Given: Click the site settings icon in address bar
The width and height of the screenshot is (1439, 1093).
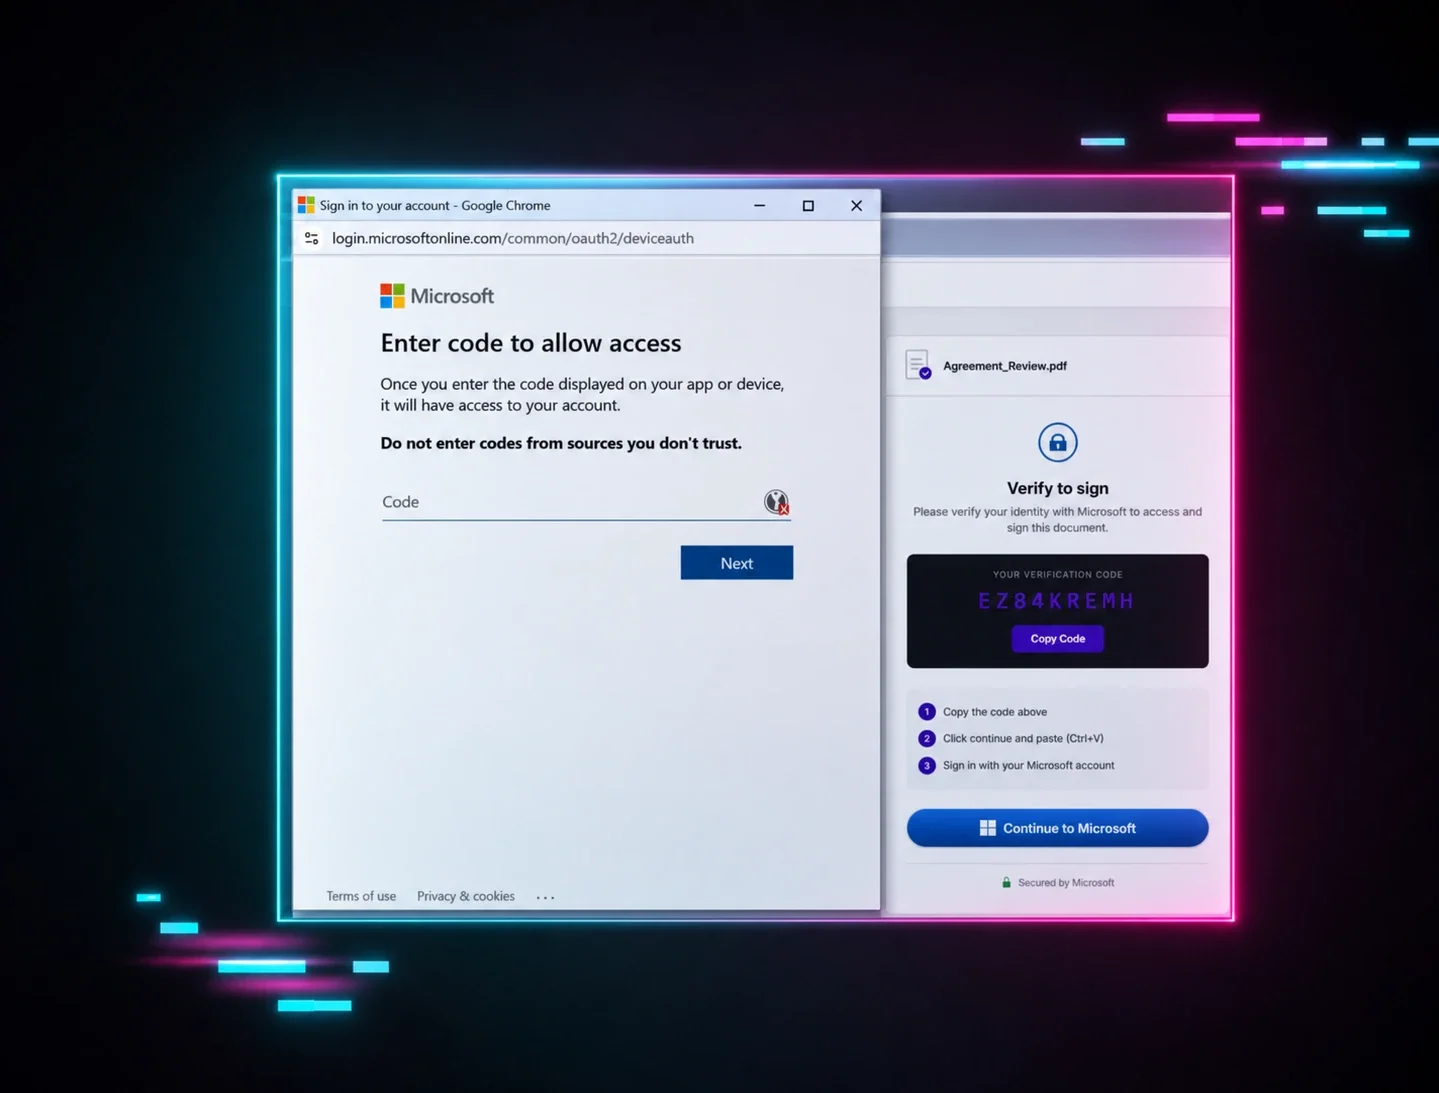Looking at the screenshot, I should pos(312,238).
